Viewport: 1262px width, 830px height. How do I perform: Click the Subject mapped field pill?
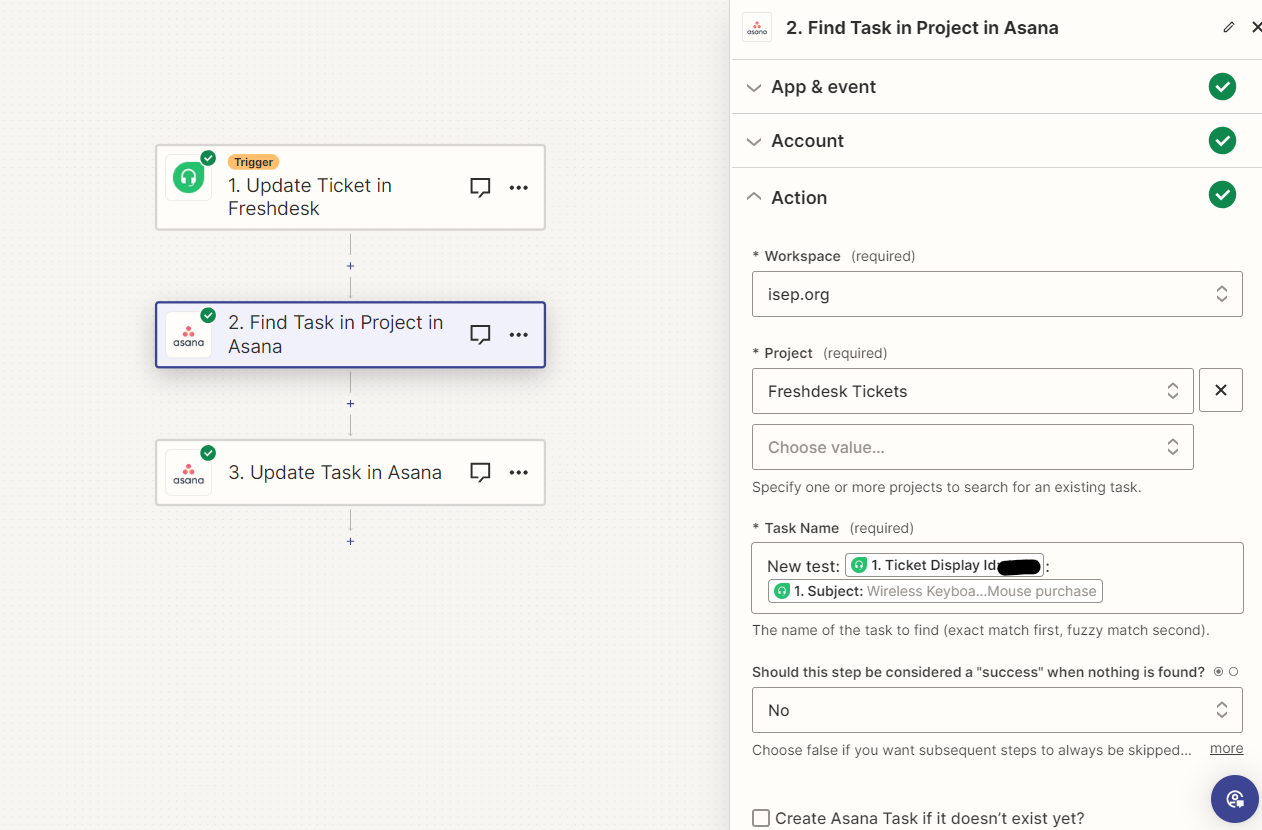click(935, 591)
